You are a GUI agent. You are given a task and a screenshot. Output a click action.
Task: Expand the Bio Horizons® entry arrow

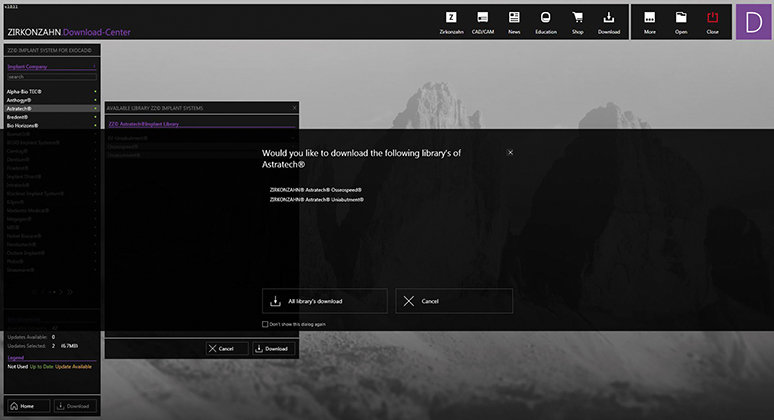click(x=95, y=126)
